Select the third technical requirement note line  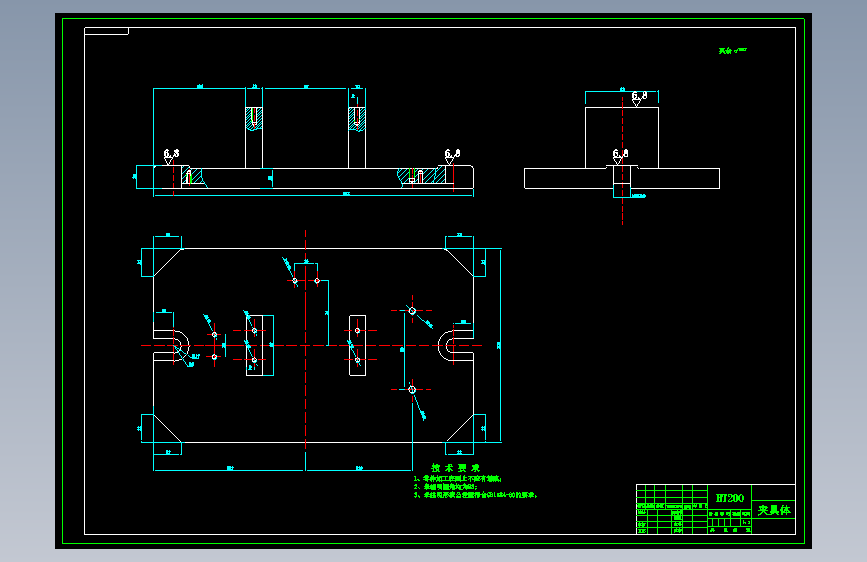[476, 495]
